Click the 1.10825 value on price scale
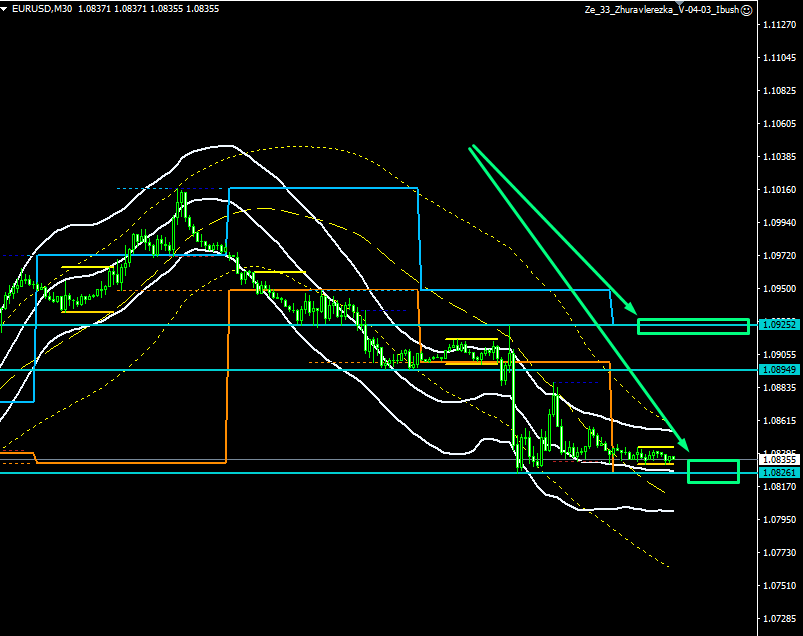The width and height of the screenshot is (803, 636). coord(779,91)
